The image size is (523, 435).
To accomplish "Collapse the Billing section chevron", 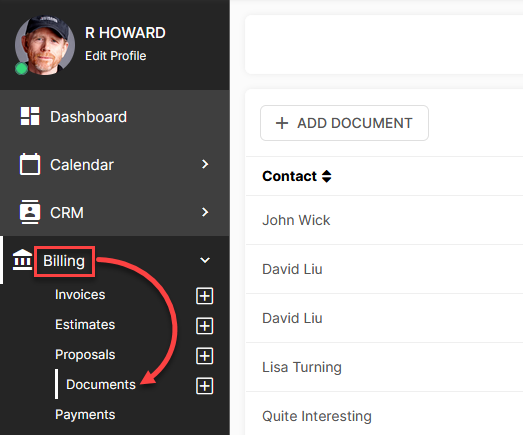I will click(x=205, y=260).
